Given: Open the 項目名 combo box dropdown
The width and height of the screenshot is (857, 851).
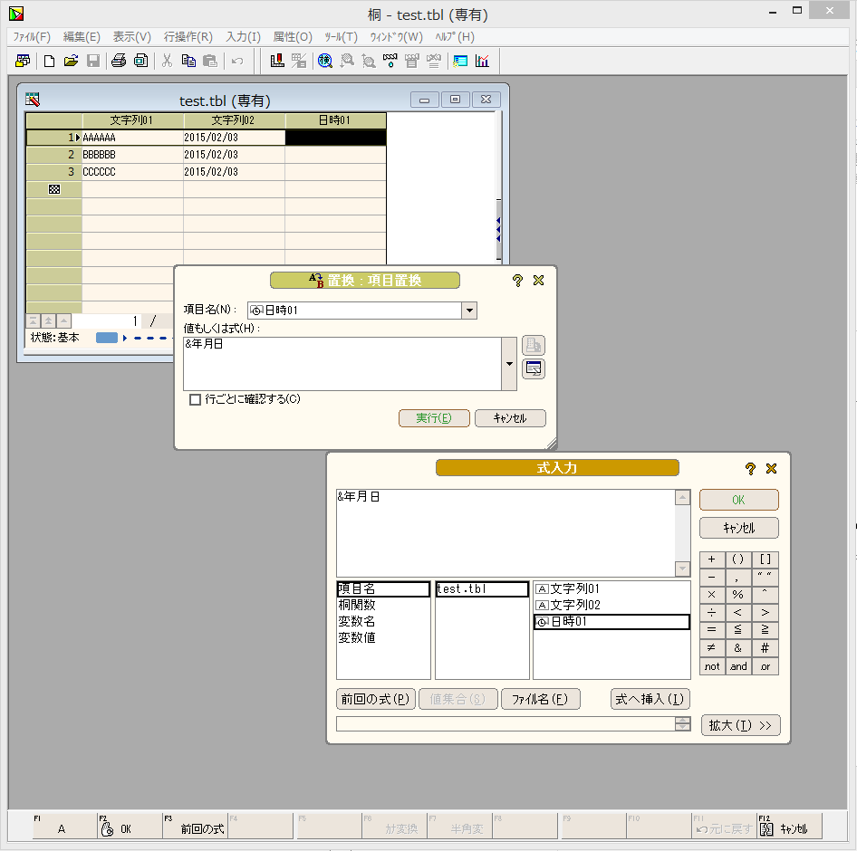Looking at the screenshot, I should pyautogui.click(x=469, y=311).
